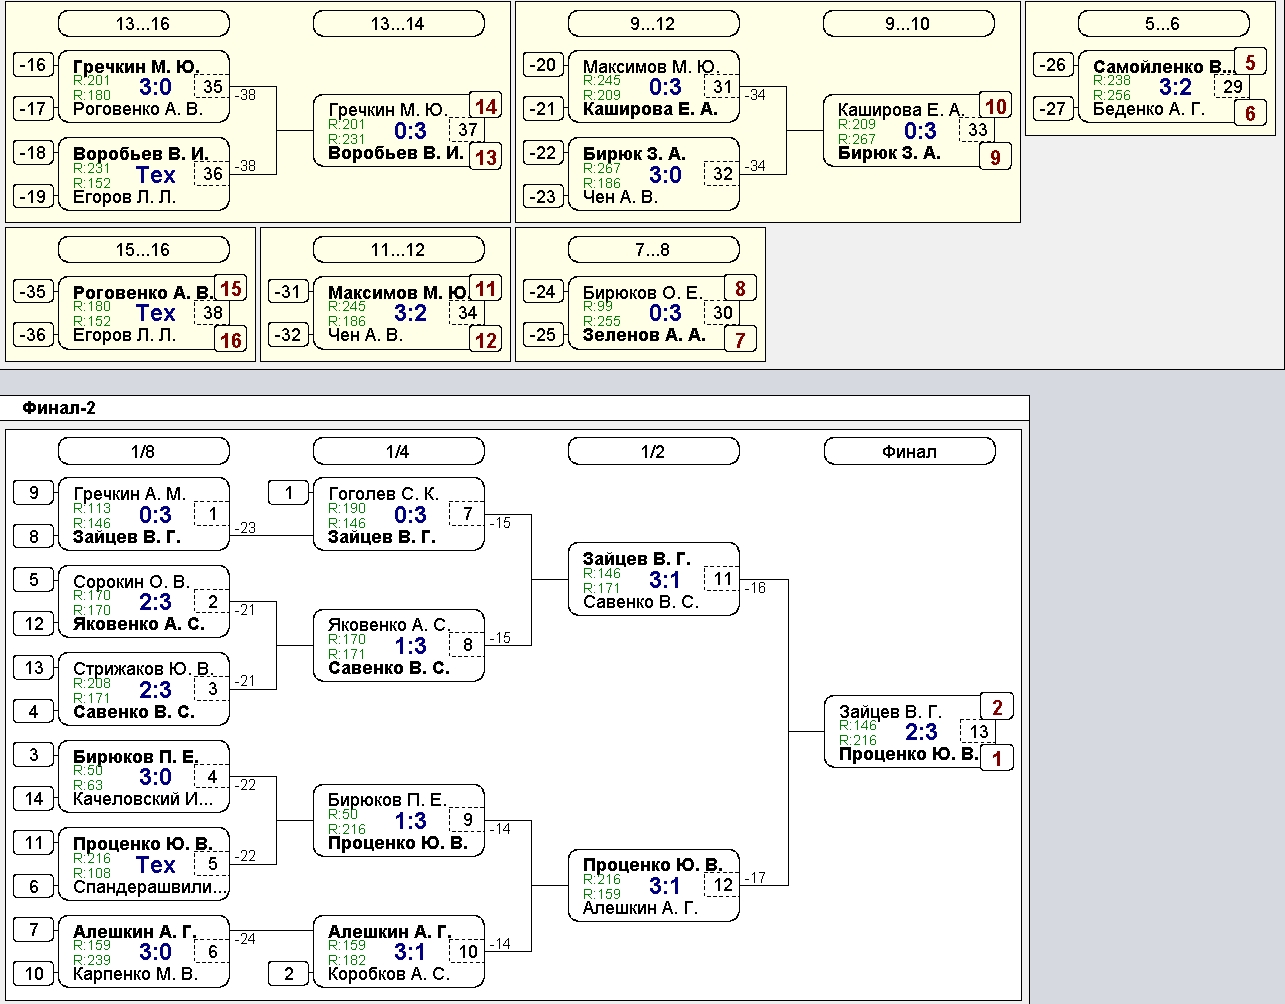Click player name Сорокин О. В.

click(x=131, y=581)
